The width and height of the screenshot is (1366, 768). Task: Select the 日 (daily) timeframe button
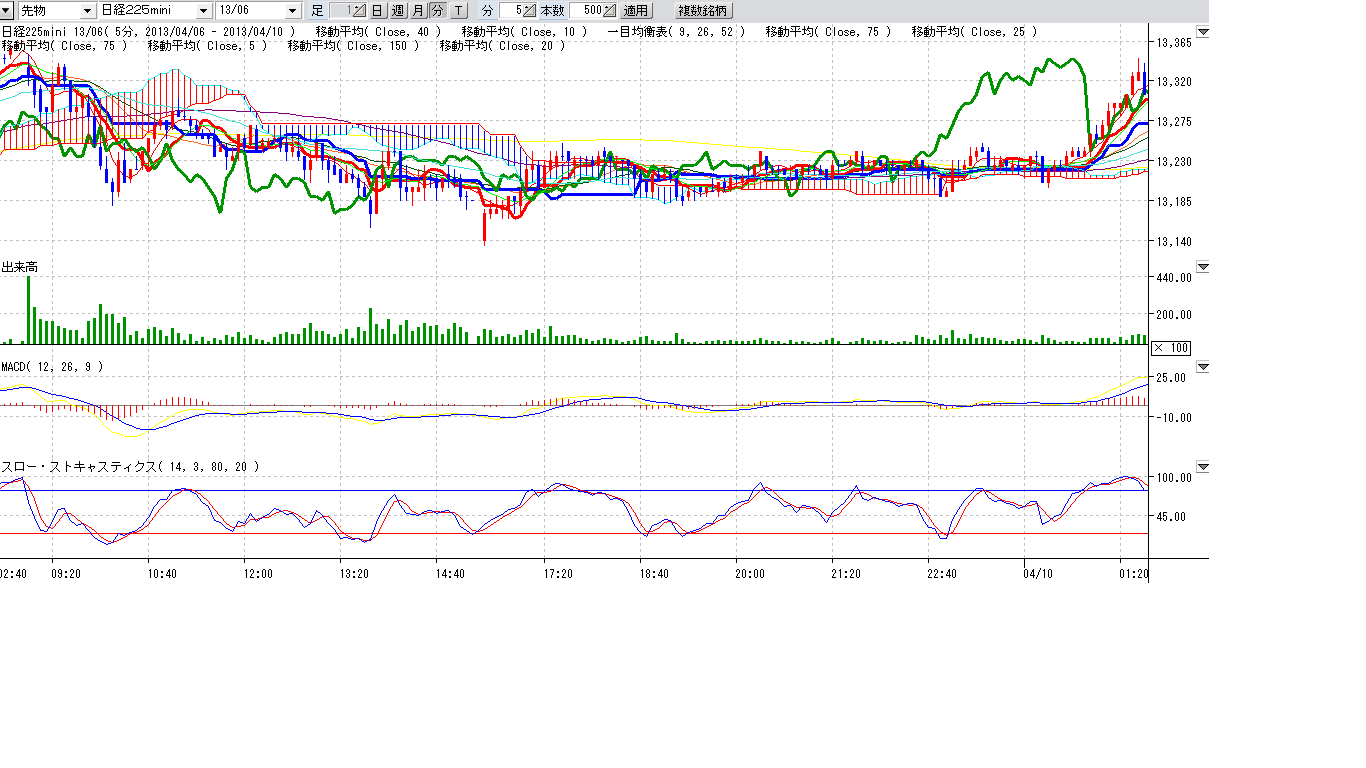click(x=377, y=11)
